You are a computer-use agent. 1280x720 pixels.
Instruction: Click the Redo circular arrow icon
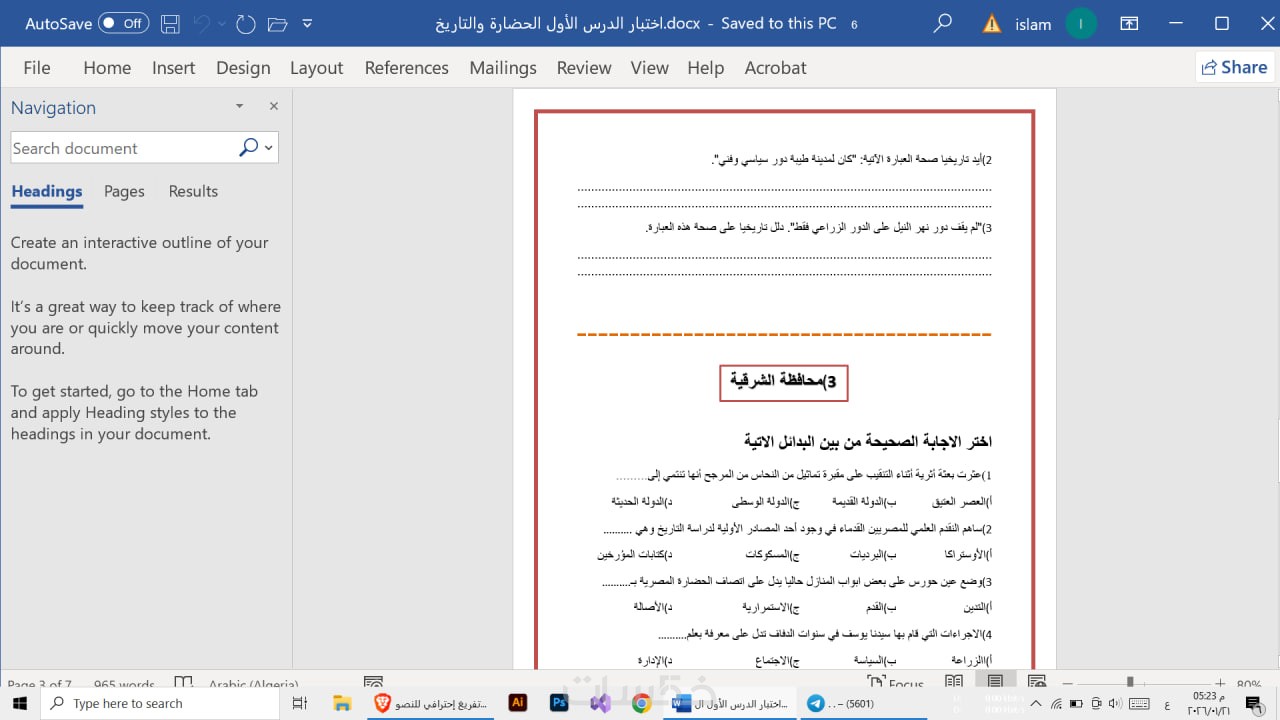click(x=245, y=23)
